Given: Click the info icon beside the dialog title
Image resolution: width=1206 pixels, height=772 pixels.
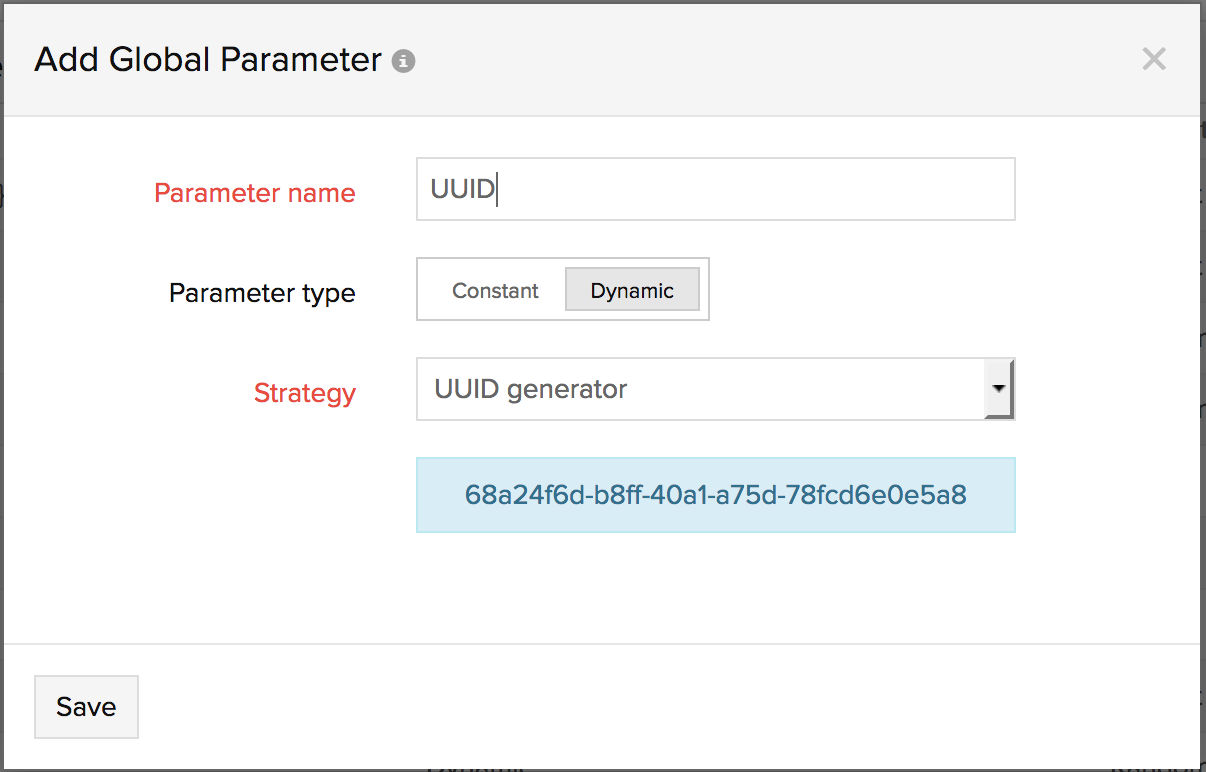Looking at the screenshot, I should tap(404, 61).
